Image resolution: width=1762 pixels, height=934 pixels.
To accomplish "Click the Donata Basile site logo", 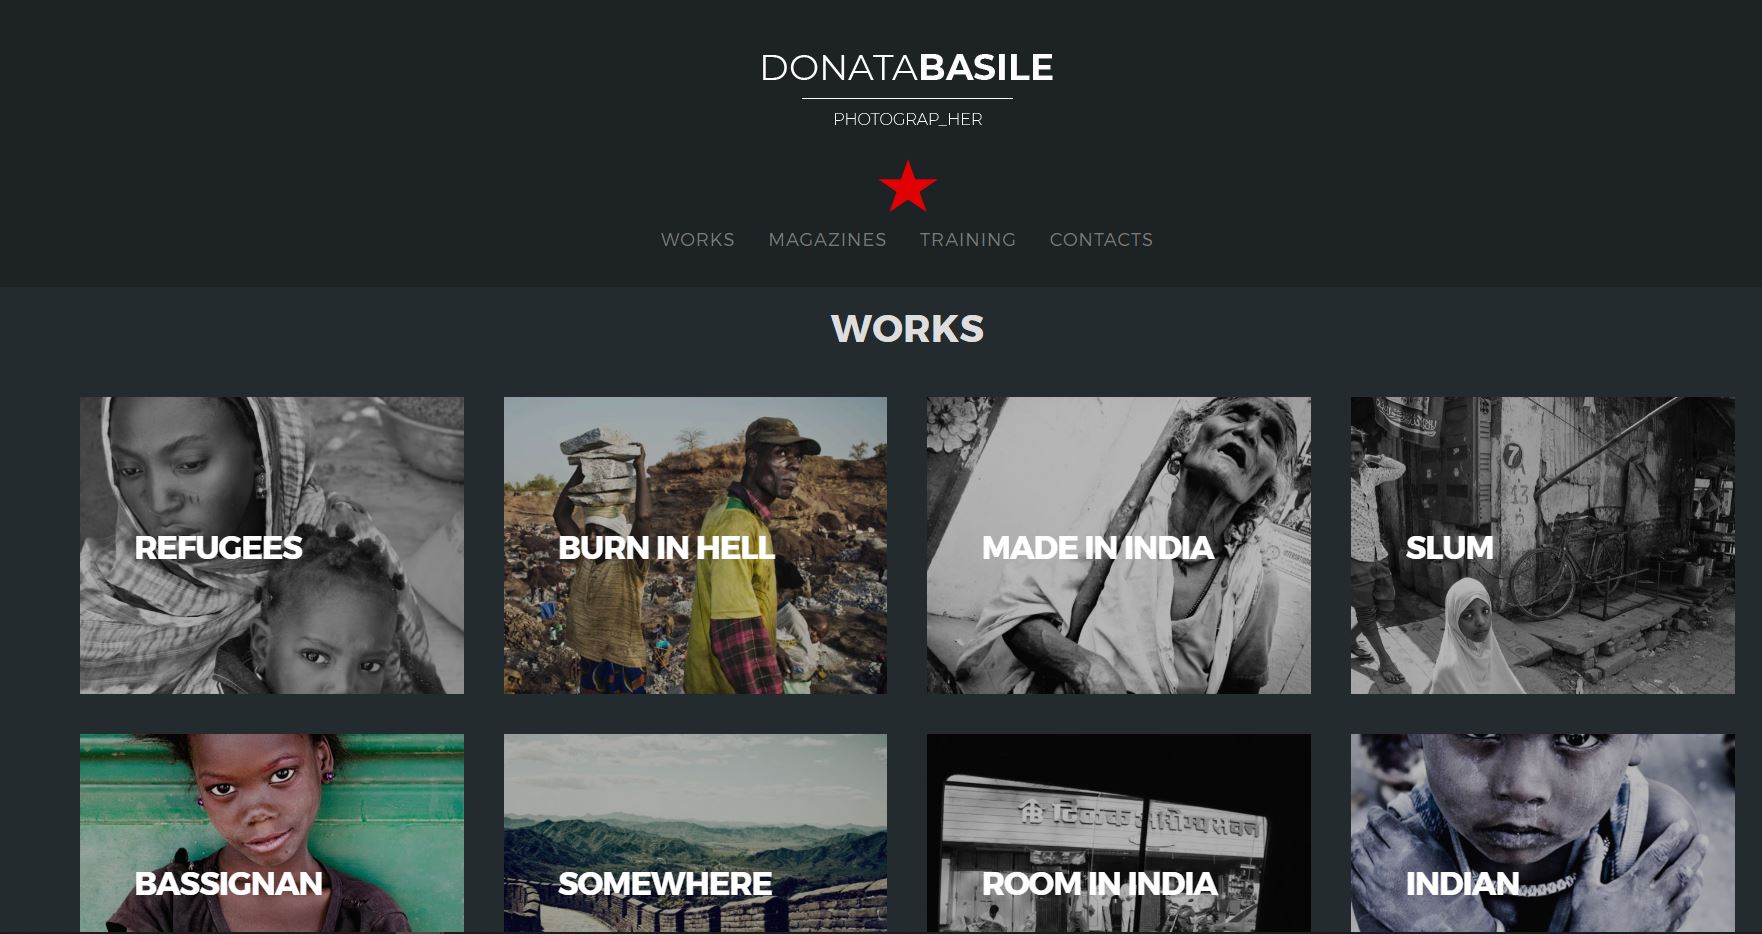I will point(907,68).
